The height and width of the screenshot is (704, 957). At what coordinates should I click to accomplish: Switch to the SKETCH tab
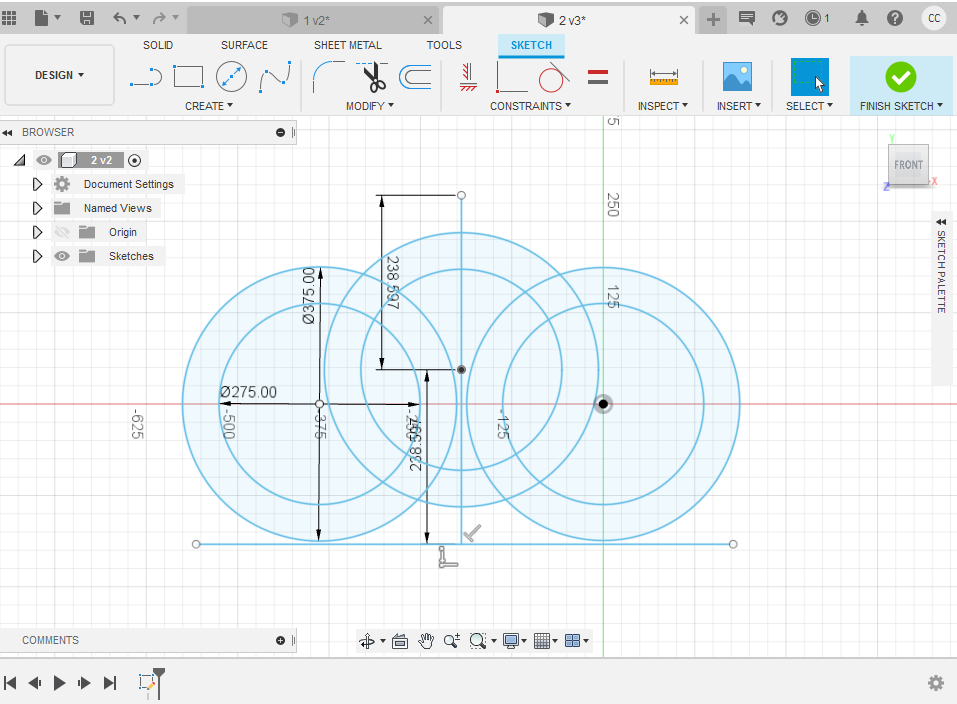point(531,45)
